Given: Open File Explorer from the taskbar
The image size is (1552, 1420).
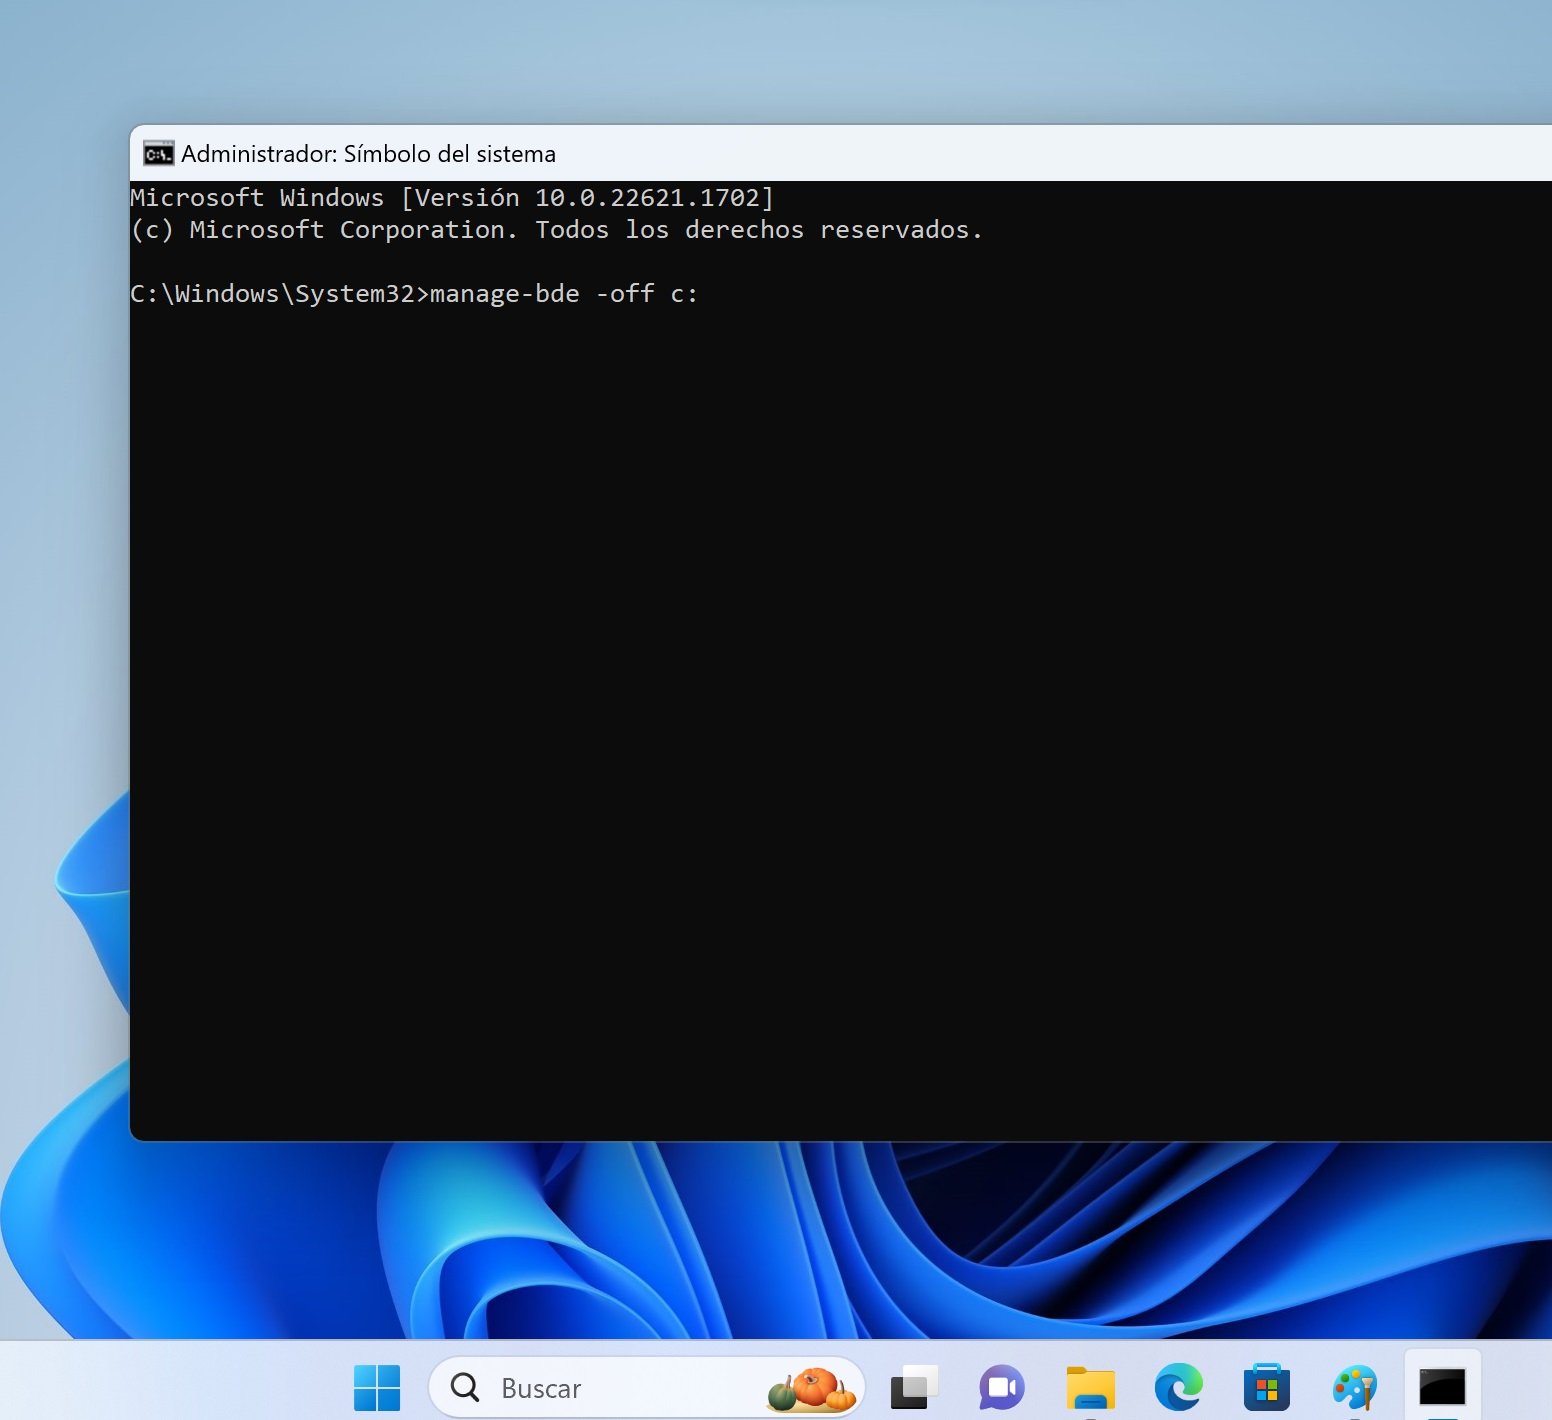Looking at the screenshot, I should pos(1090,1388).
